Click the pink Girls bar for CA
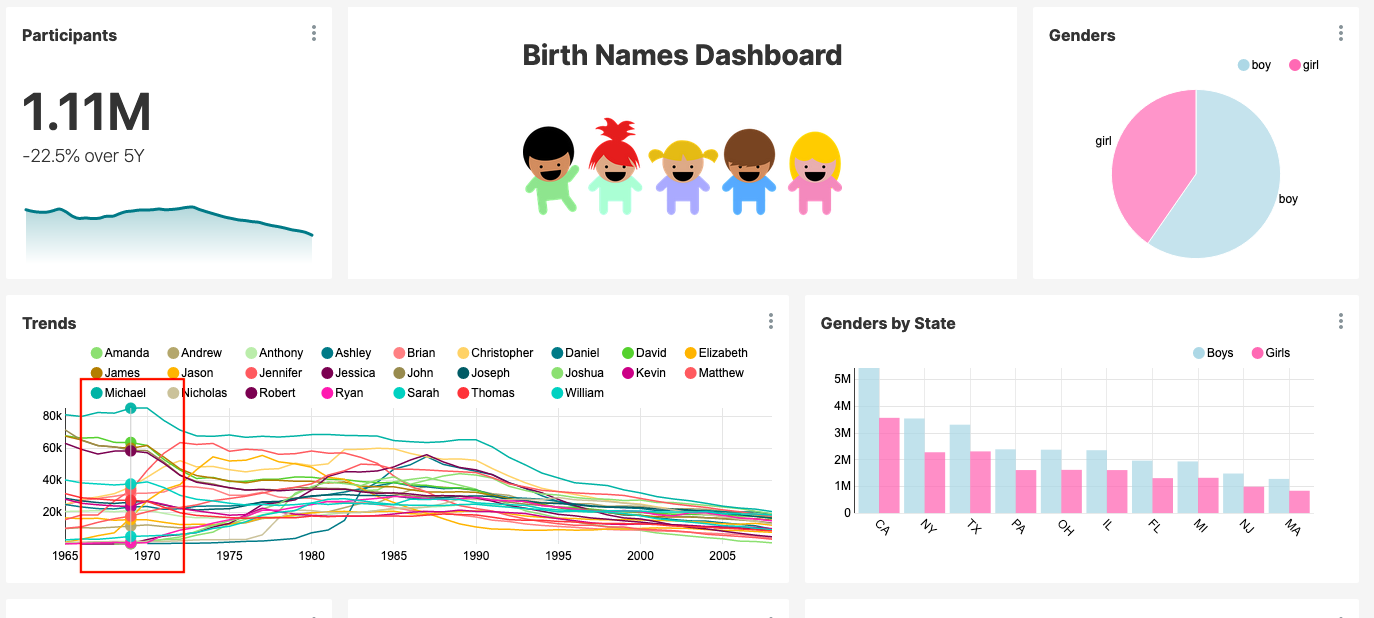Screen dimensions: 1374x618 pyautogui.click(x=890, y=465)
